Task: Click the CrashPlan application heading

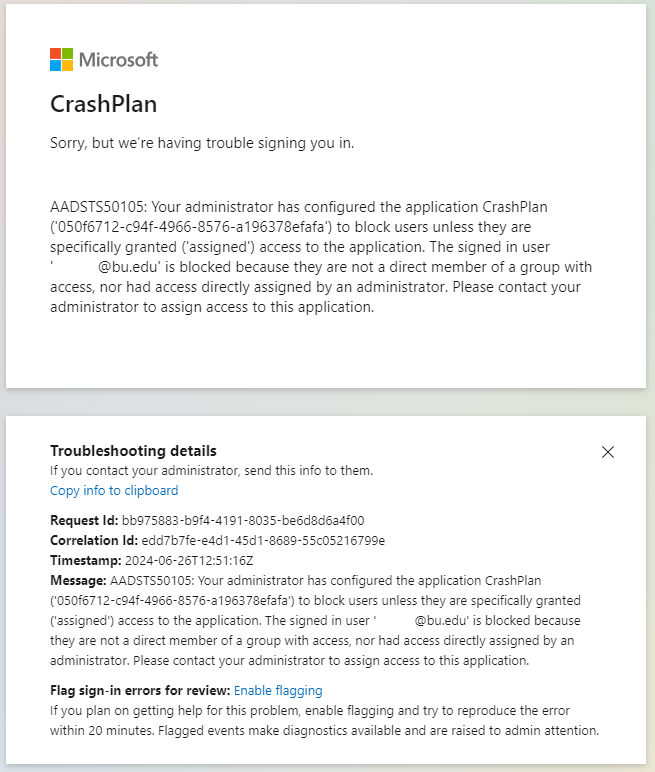Action: [x=103, y=104]
